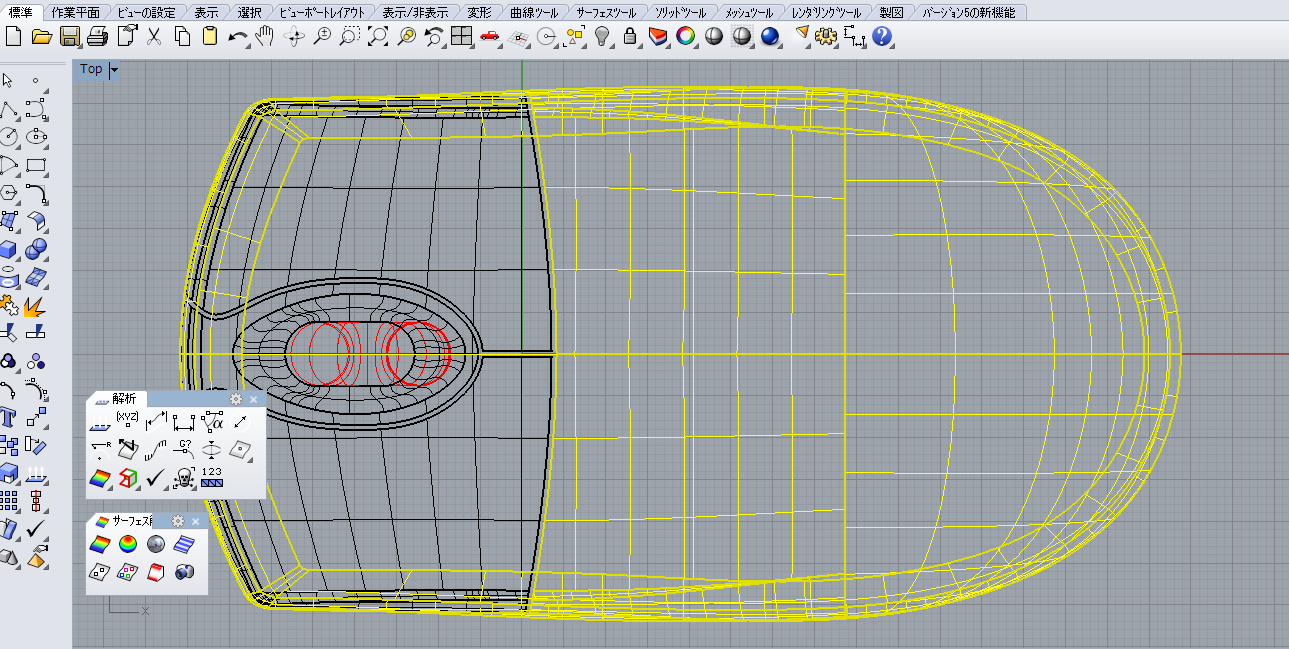The image size is (1289, 649).
Task: Switch to the 曲線ツール tab
Action: pyautogui.click(x=534, y=12)
